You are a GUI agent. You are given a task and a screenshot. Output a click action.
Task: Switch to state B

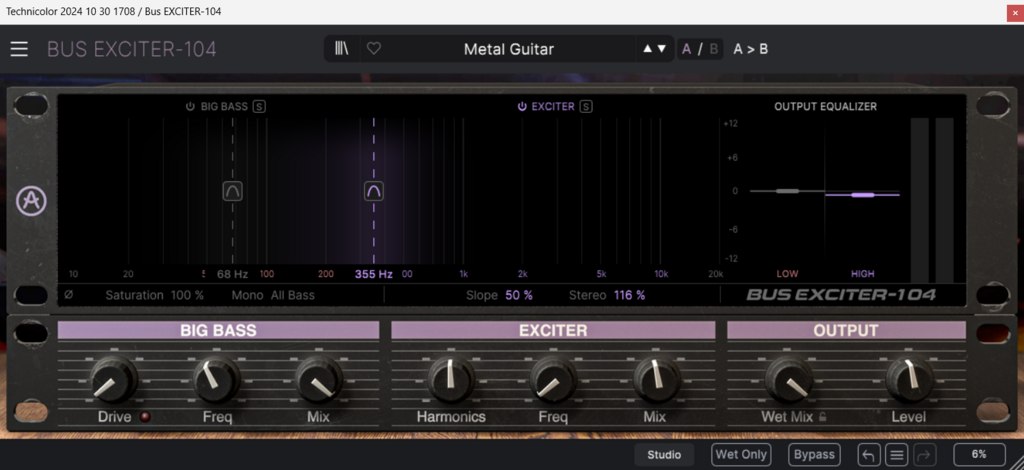[x=714, y=49]
